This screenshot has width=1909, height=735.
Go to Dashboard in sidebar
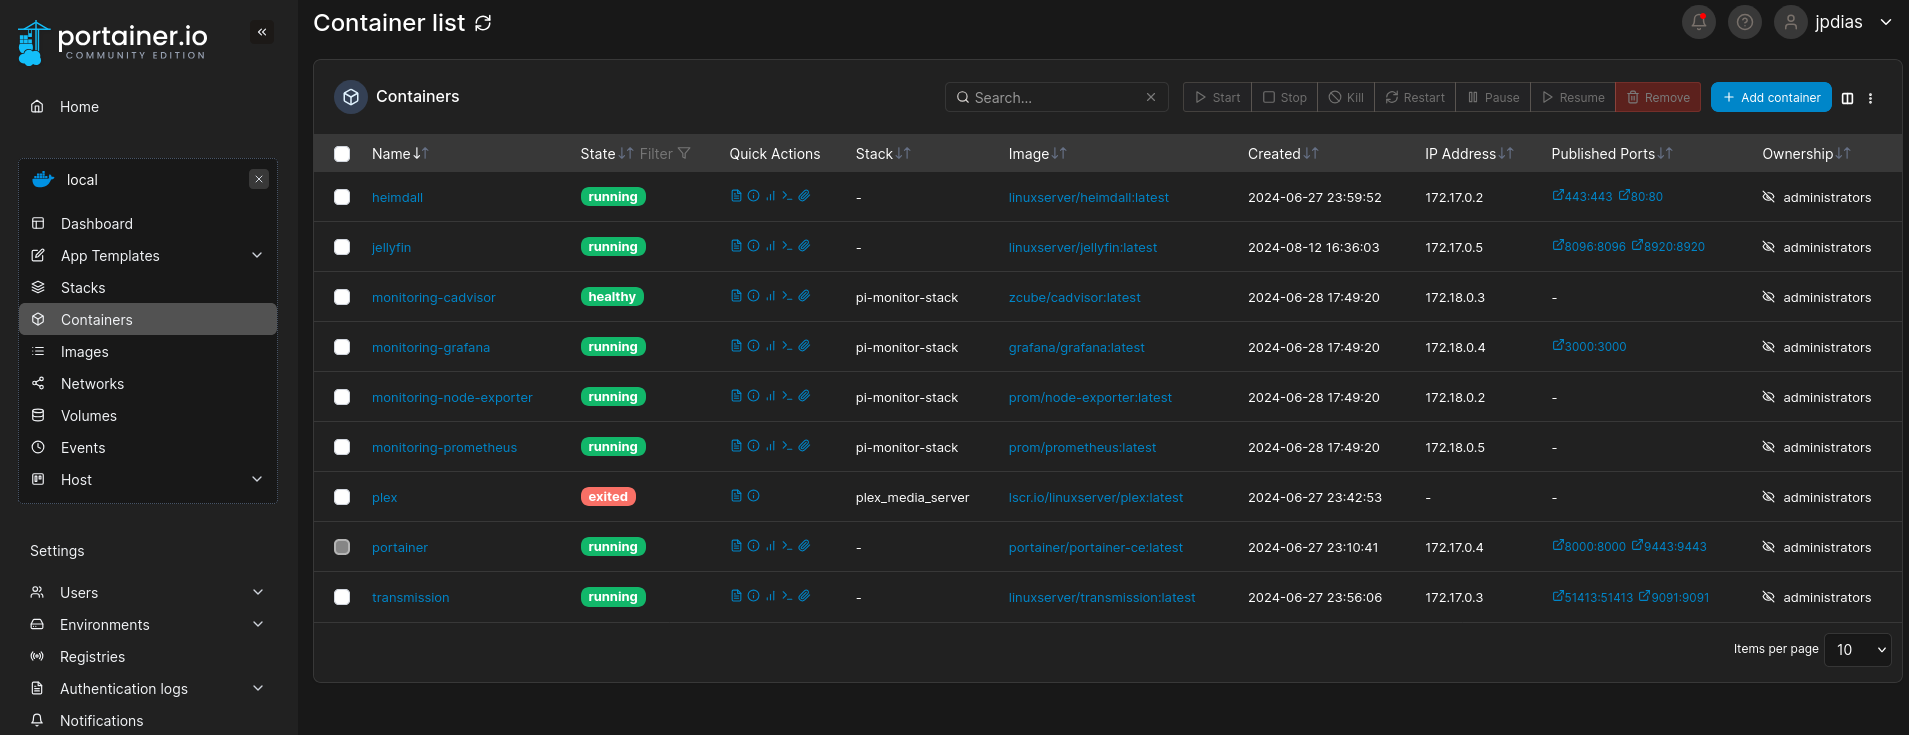pos(148,223)
